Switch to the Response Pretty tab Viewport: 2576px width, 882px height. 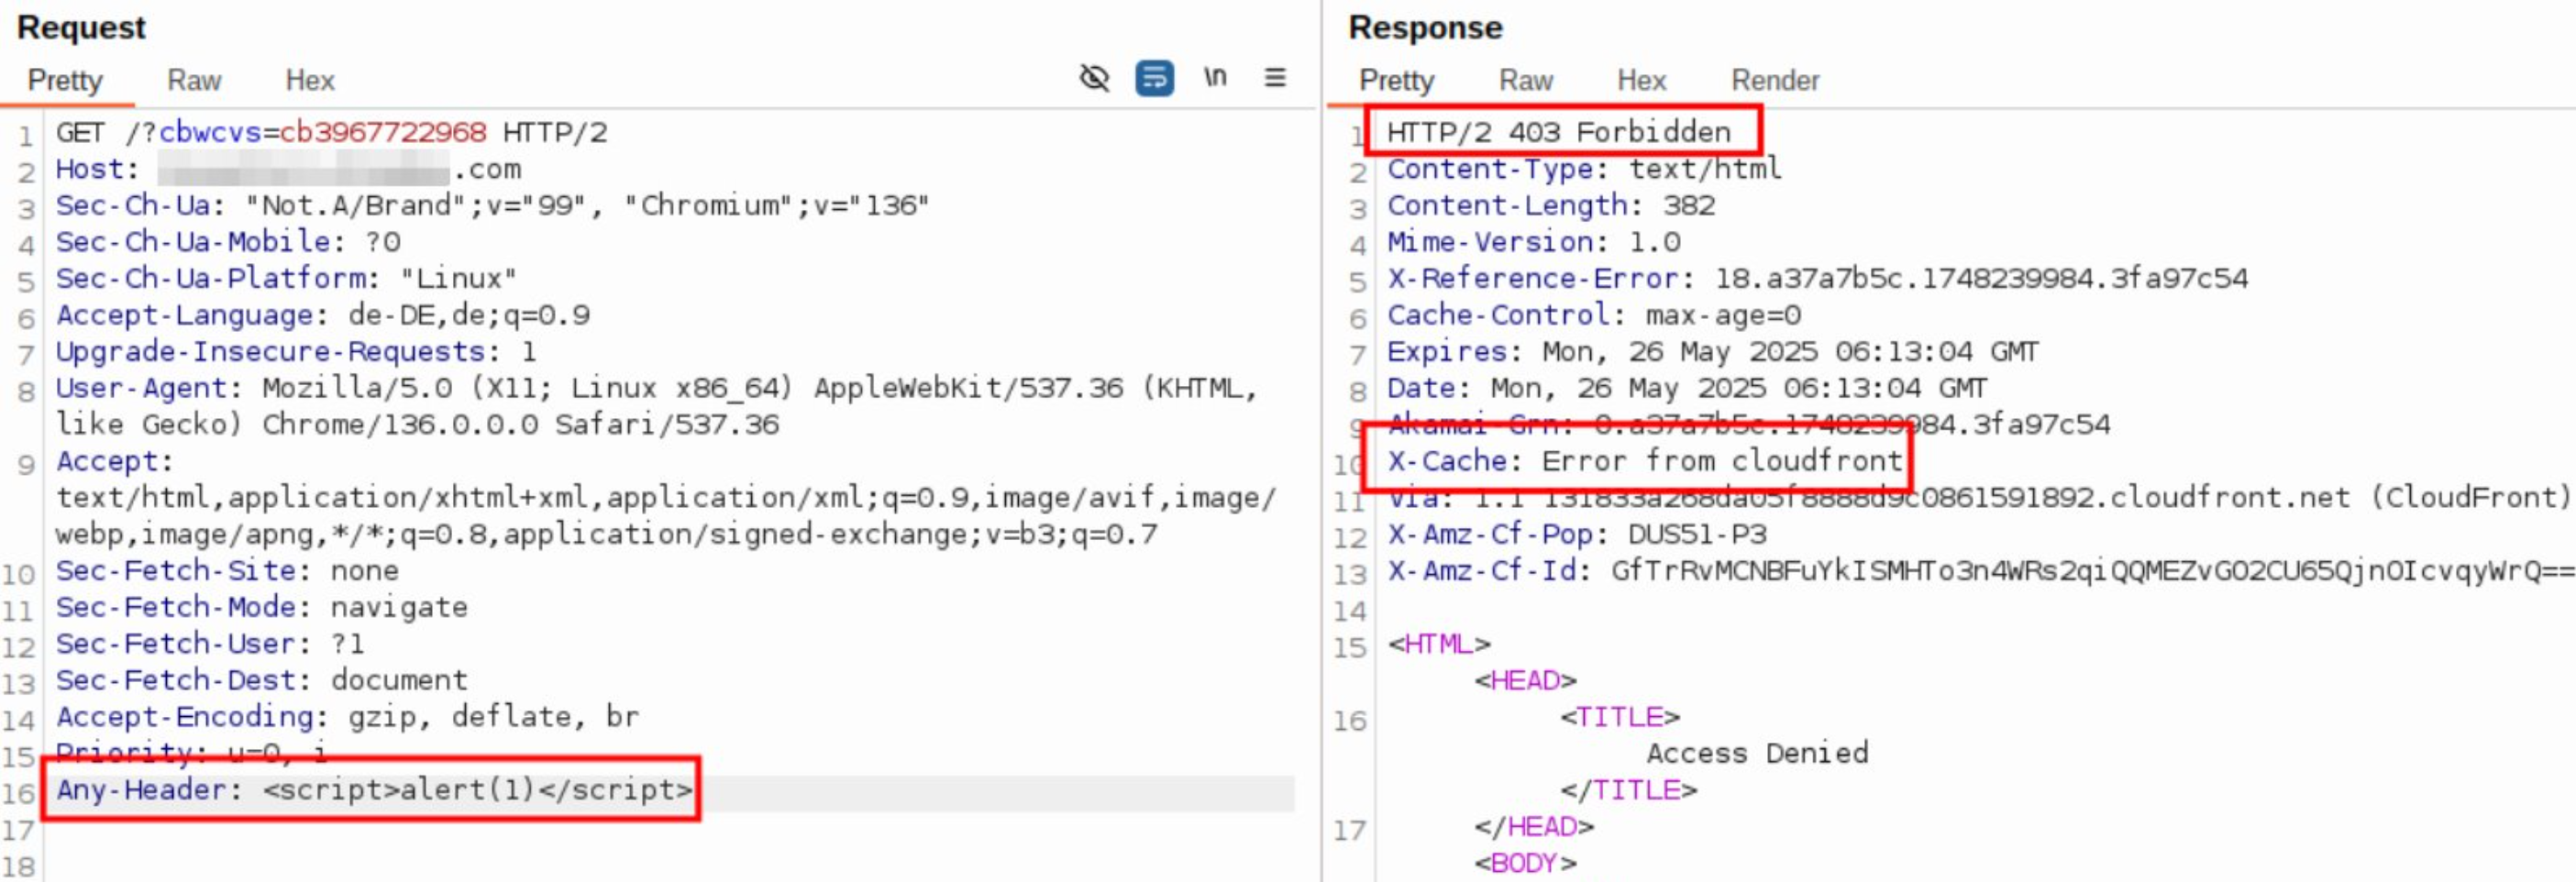coord(1396,80)
